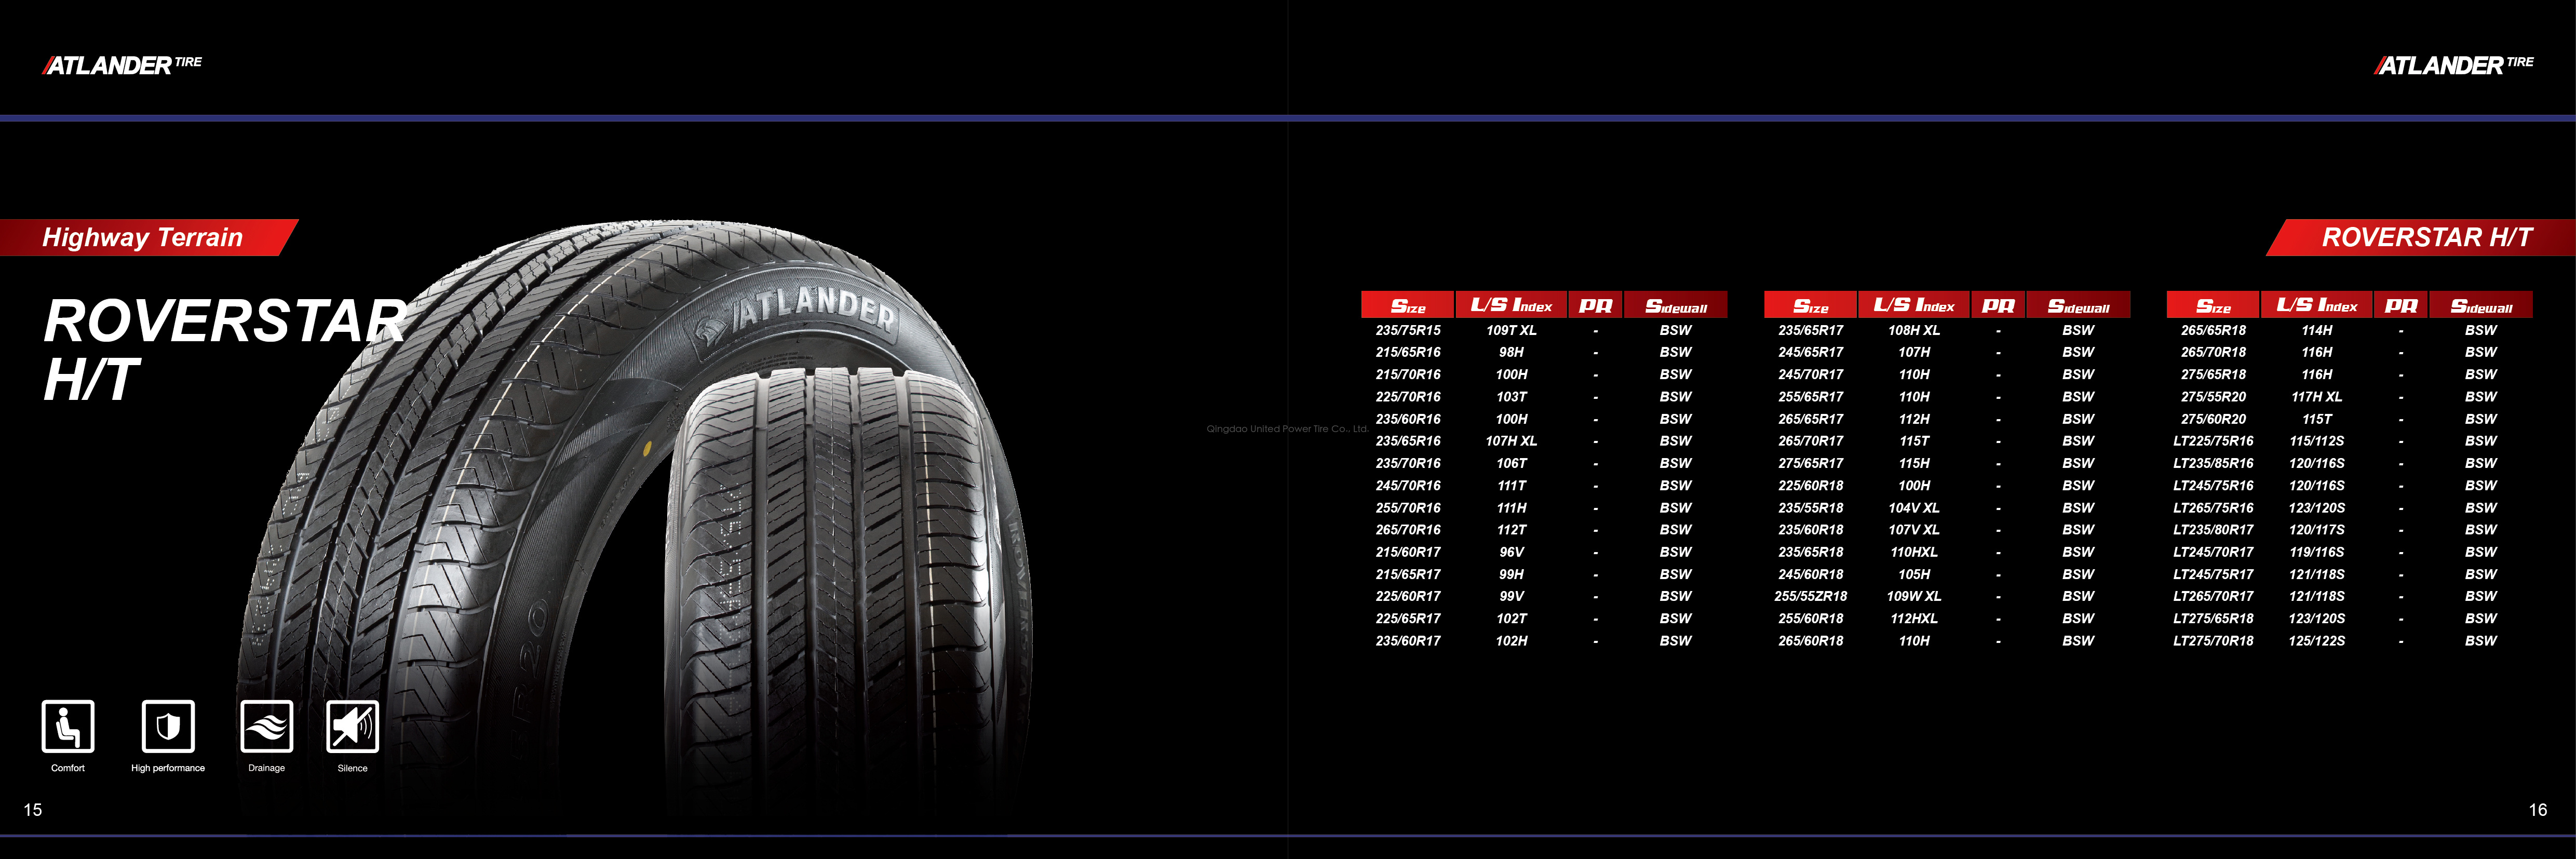Click the Highway Terrain red banner
The height and width of the screenshot is (859, 2576).
tap(149, 237)
